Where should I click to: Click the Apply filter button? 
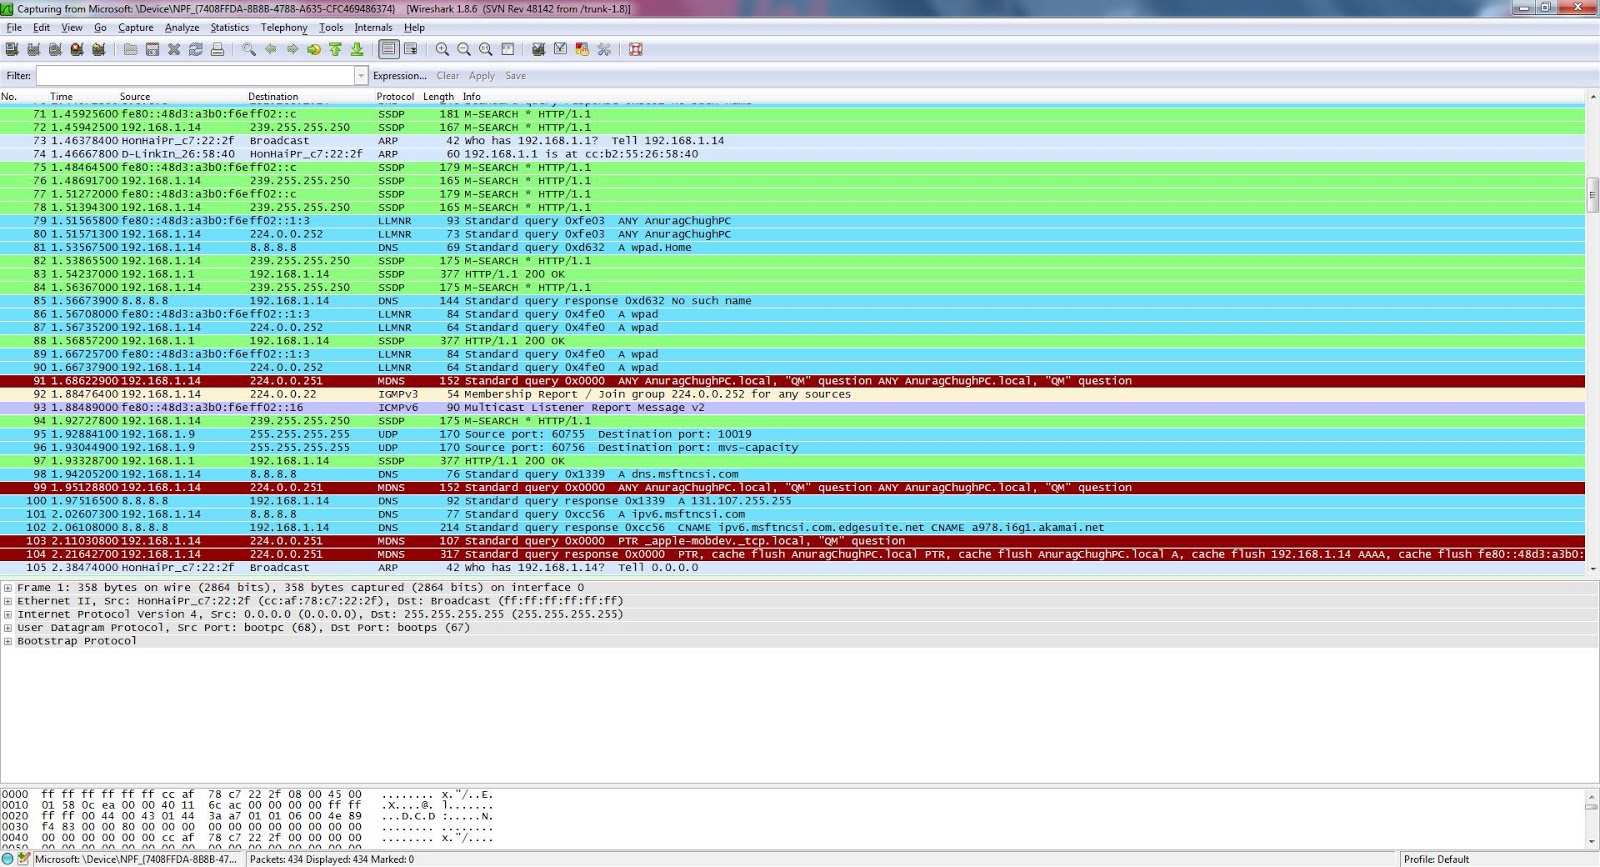coord(482,76)
